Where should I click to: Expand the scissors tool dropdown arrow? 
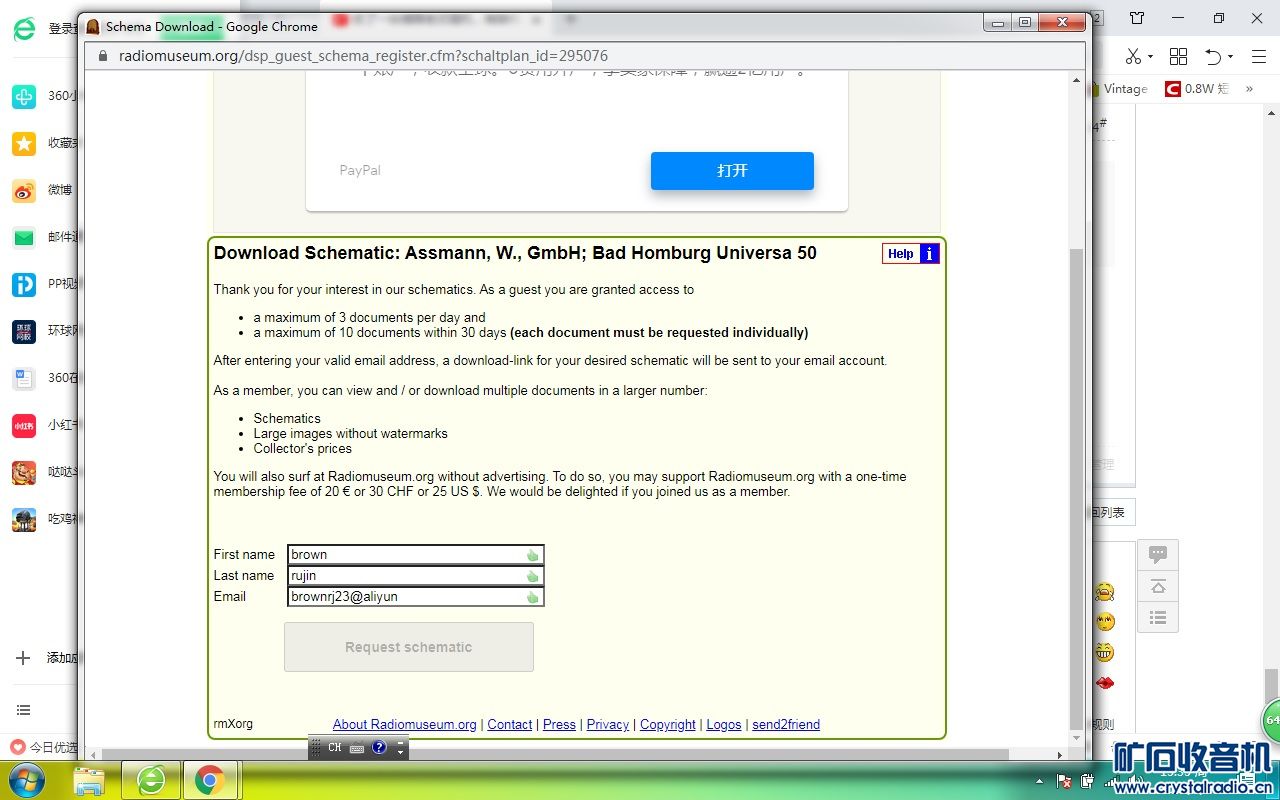[1150, 57]
